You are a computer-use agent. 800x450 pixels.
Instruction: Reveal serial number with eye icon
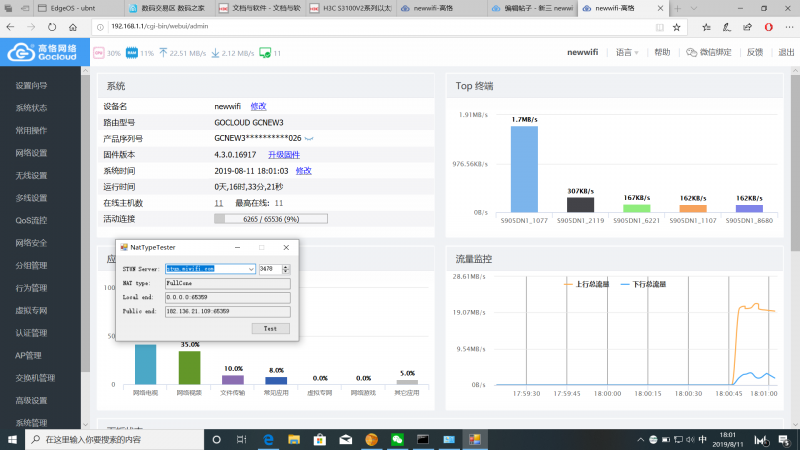tap(309, 138)
